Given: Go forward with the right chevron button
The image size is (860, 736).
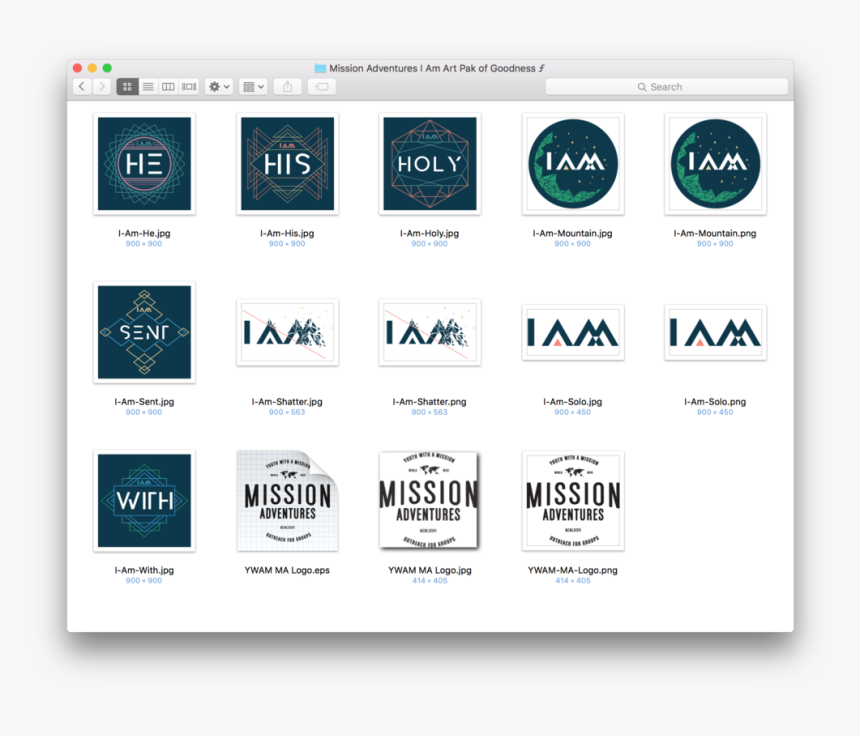Looking at the screenshot, I should pyautogui.click(x=102, y=87).
